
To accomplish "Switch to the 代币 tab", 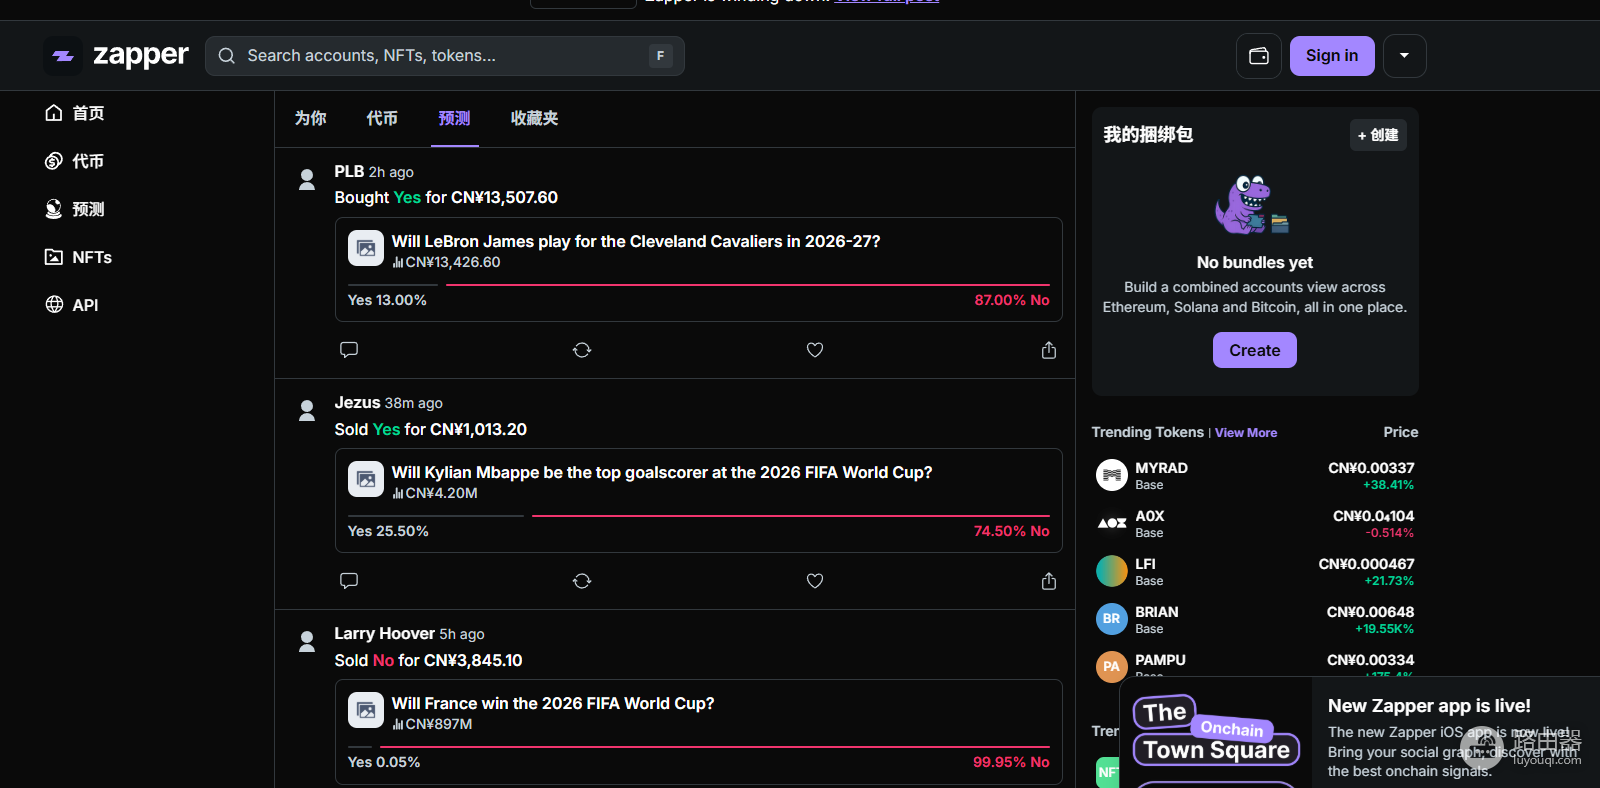I will [382, 118].
